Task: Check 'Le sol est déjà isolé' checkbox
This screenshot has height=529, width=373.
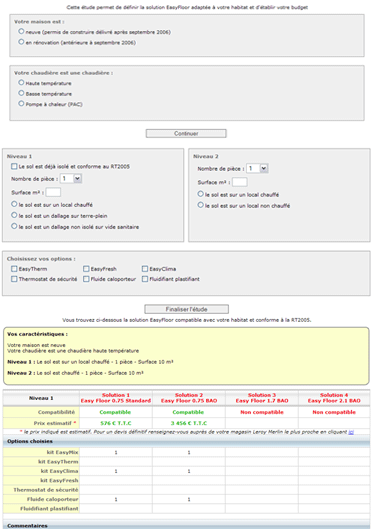Action: point(14,166)
